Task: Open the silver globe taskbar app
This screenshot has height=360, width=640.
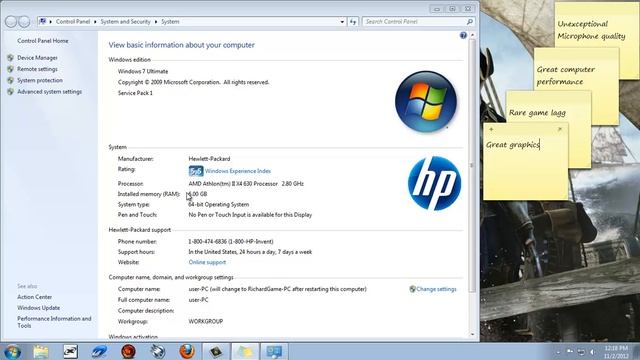Action: coord(158,351)
